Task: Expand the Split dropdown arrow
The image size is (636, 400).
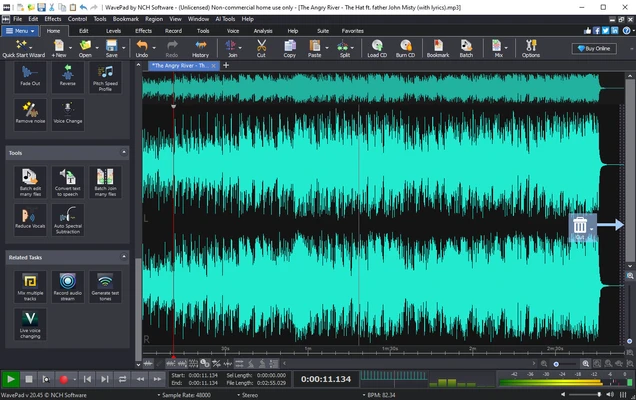Action: 352,48
